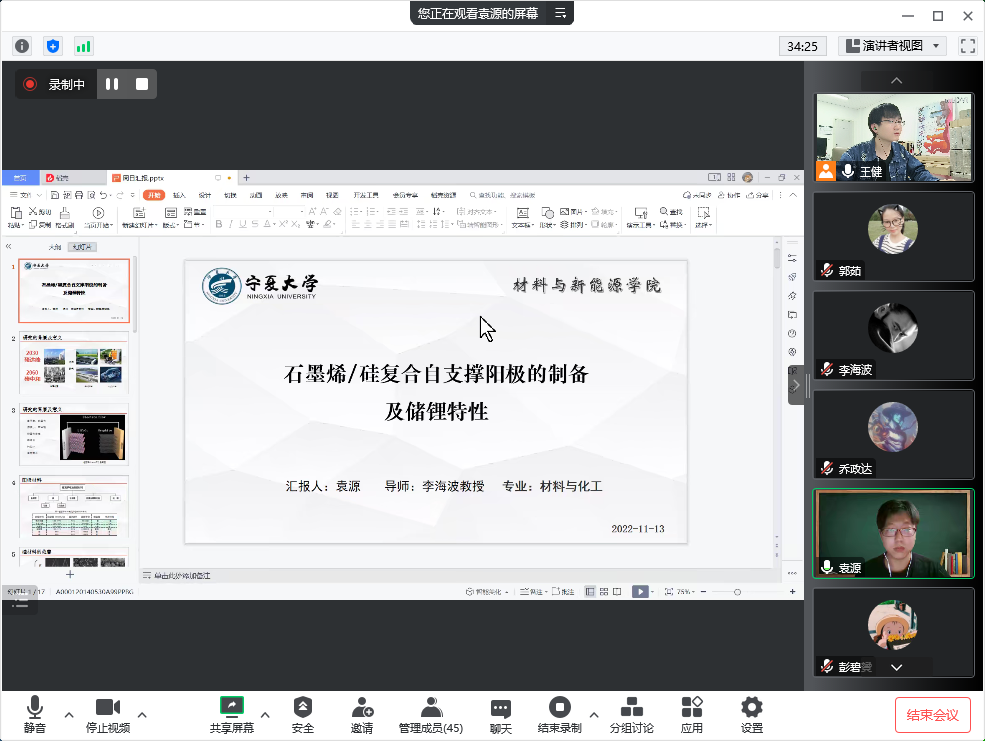The height and width of the screenshot is (741, 985).
Task: Expand the audio options arrow beside 静音
Action: [69, 714]
